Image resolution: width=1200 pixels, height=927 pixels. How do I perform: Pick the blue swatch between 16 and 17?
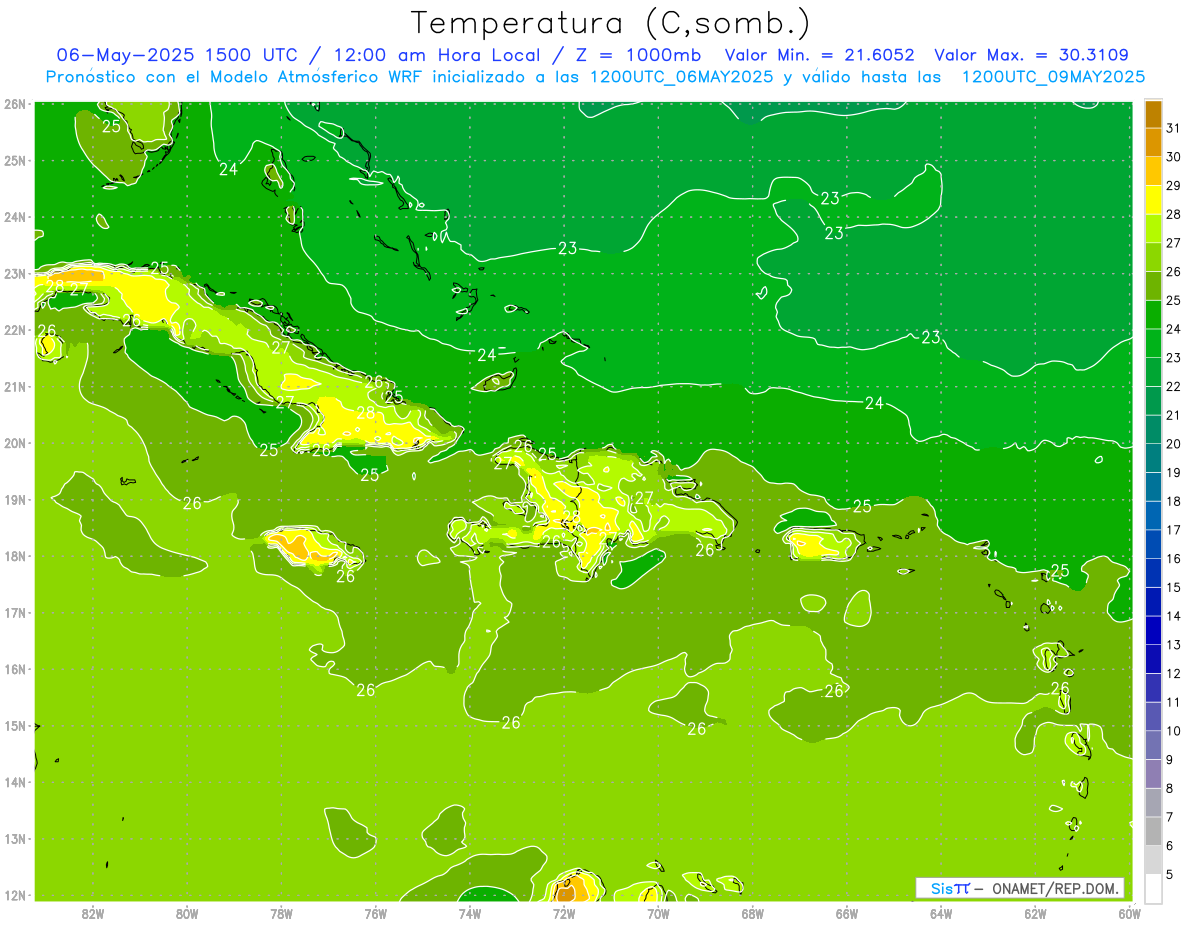point(1153,545)
